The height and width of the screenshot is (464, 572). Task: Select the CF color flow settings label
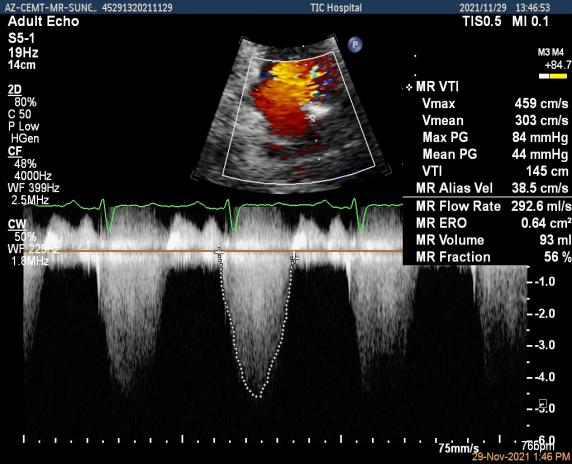click(x=15, y=151)
